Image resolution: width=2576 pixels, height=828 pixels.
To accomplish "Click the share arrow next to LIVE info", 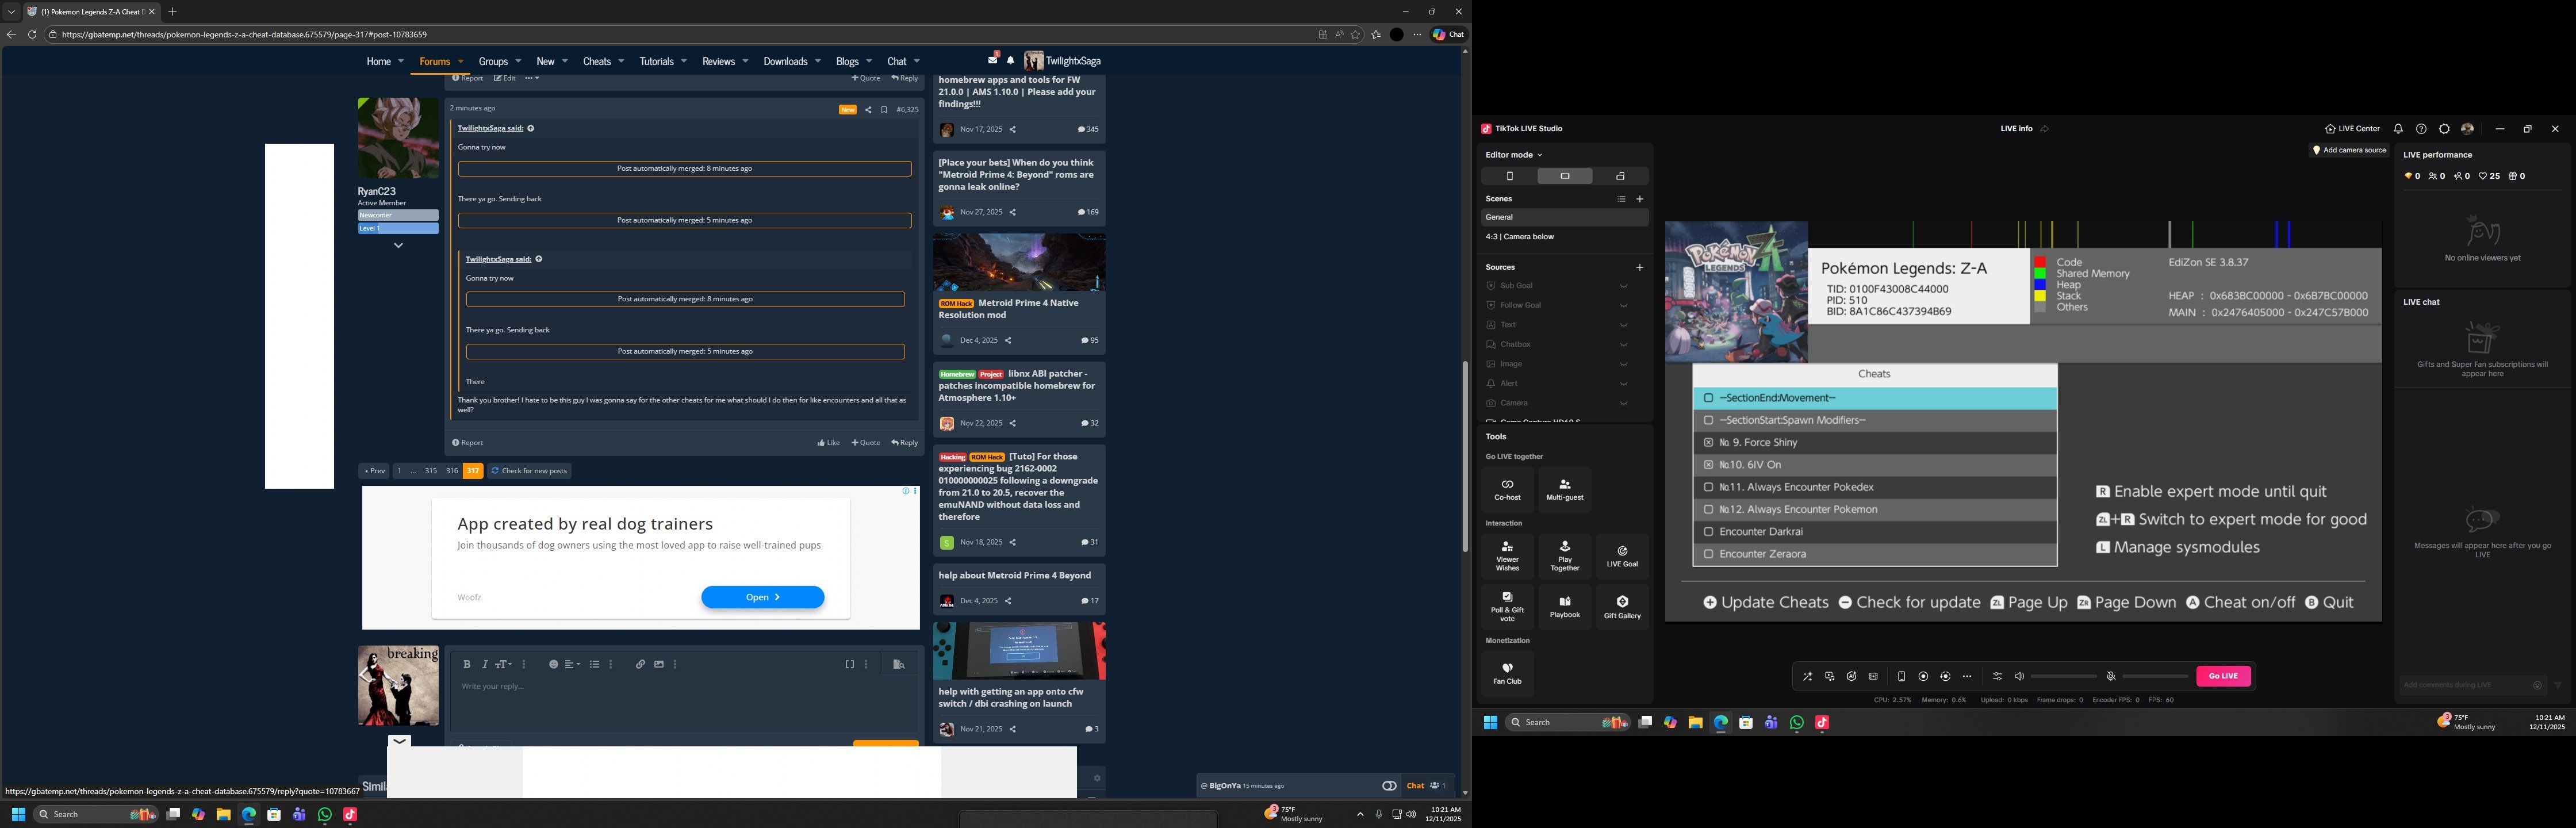I will 2044,129.
